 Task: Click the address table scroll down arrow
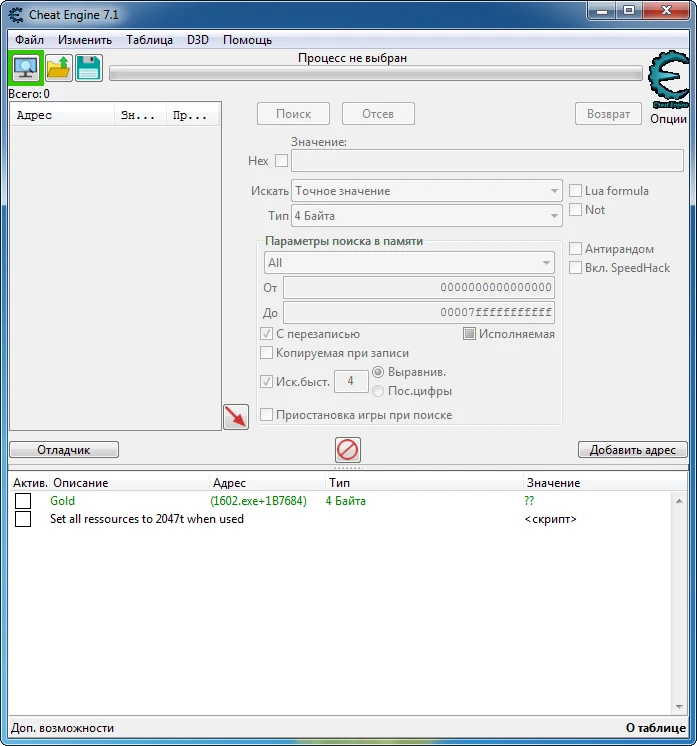(x=679, y=707)
